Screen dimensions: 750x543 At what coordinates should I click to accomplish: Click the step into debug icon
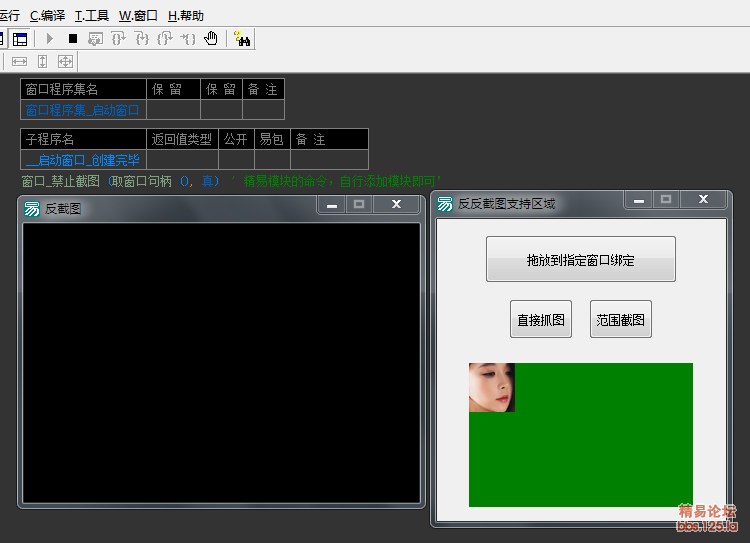point(142,38)
